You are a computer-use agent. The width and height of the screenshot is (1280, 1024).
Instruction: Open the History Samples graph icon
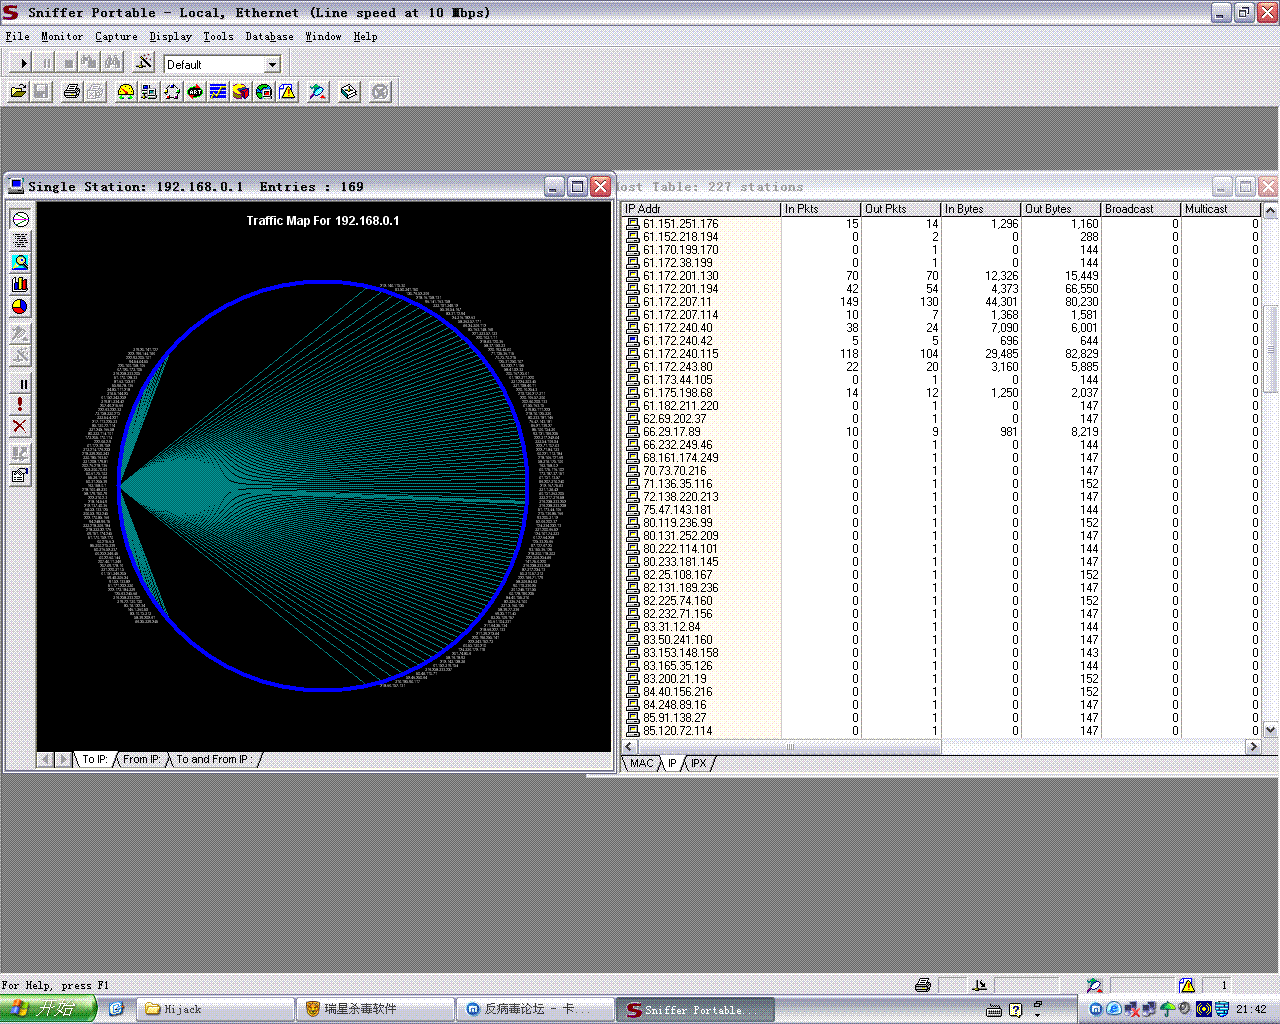tap(218, 92)
